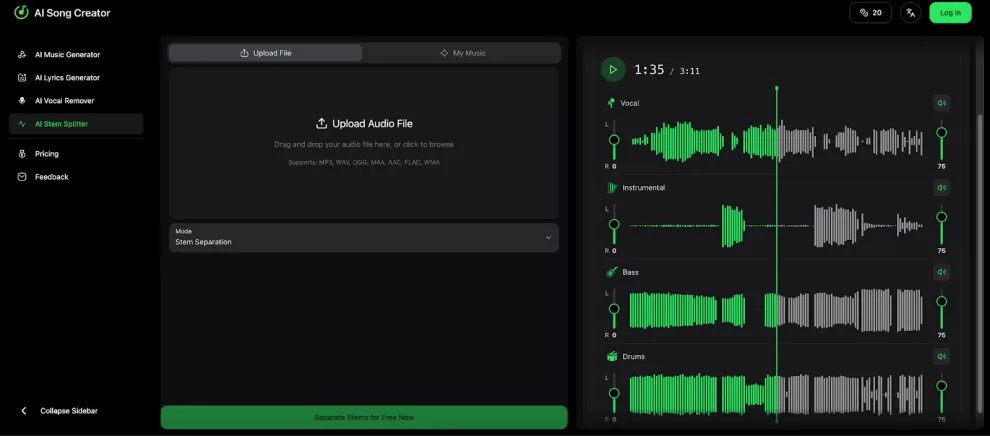Open the language translation icon button

(x=910, y=13)
